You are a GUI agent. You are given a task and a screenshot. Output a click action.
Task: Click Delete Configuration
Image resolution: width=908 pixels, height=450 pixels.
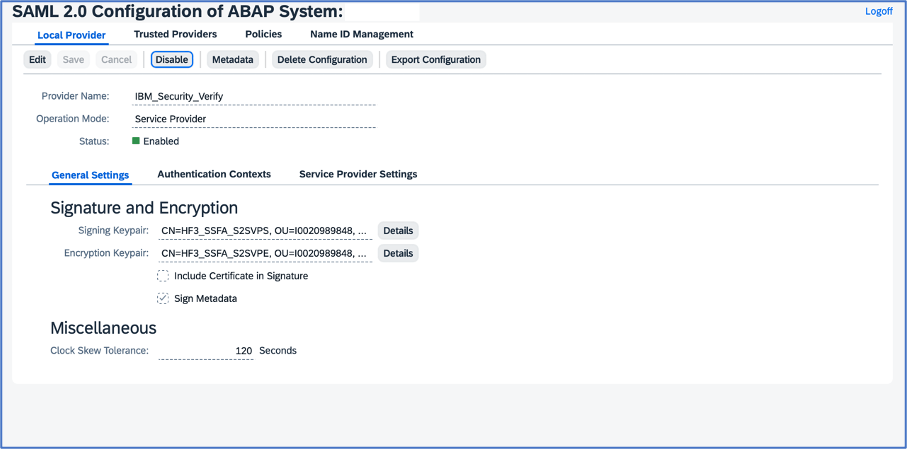pos(322,60)
